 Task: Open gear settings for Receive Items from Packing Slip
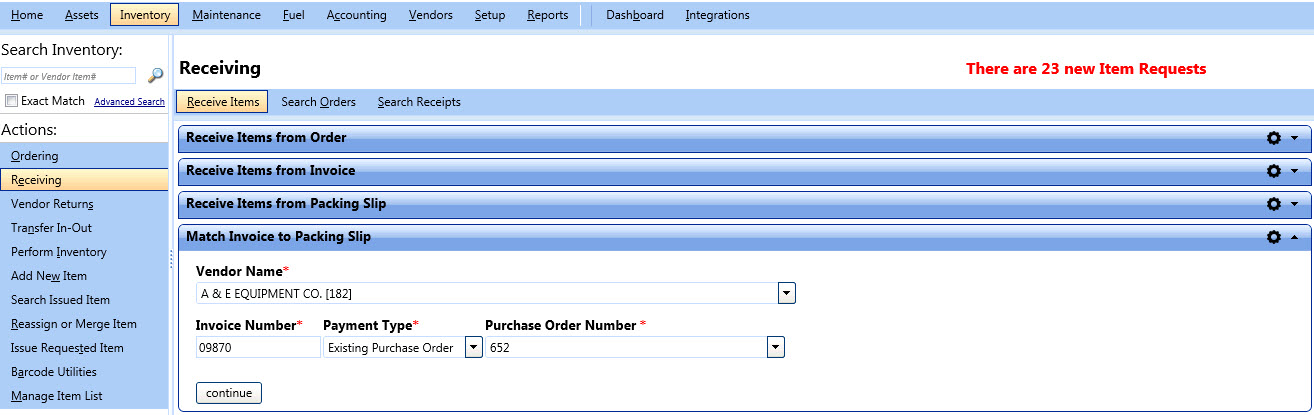click(1274, 204)
